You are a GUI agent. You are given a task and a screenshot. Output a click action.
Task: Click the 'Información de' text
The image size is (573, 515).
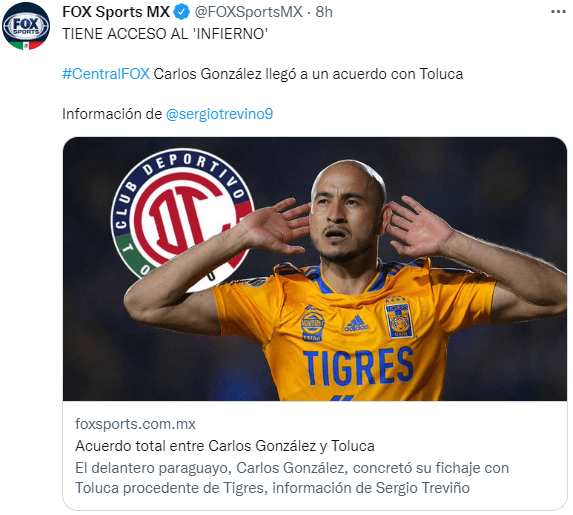[x=112, y=114]
